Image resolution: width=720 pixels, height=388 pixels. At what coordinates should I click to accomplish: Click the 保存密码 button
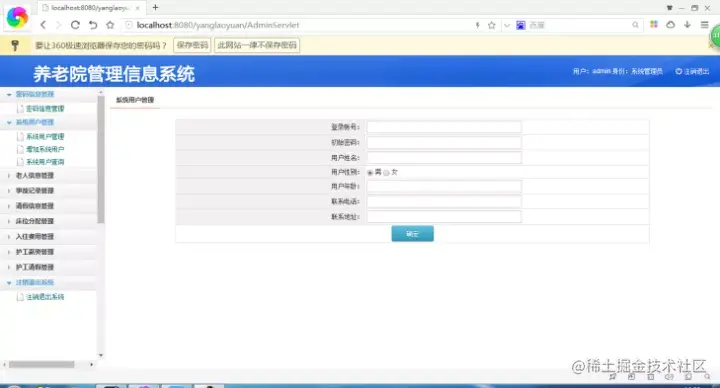pyautogui.click(x=192, y=45)
